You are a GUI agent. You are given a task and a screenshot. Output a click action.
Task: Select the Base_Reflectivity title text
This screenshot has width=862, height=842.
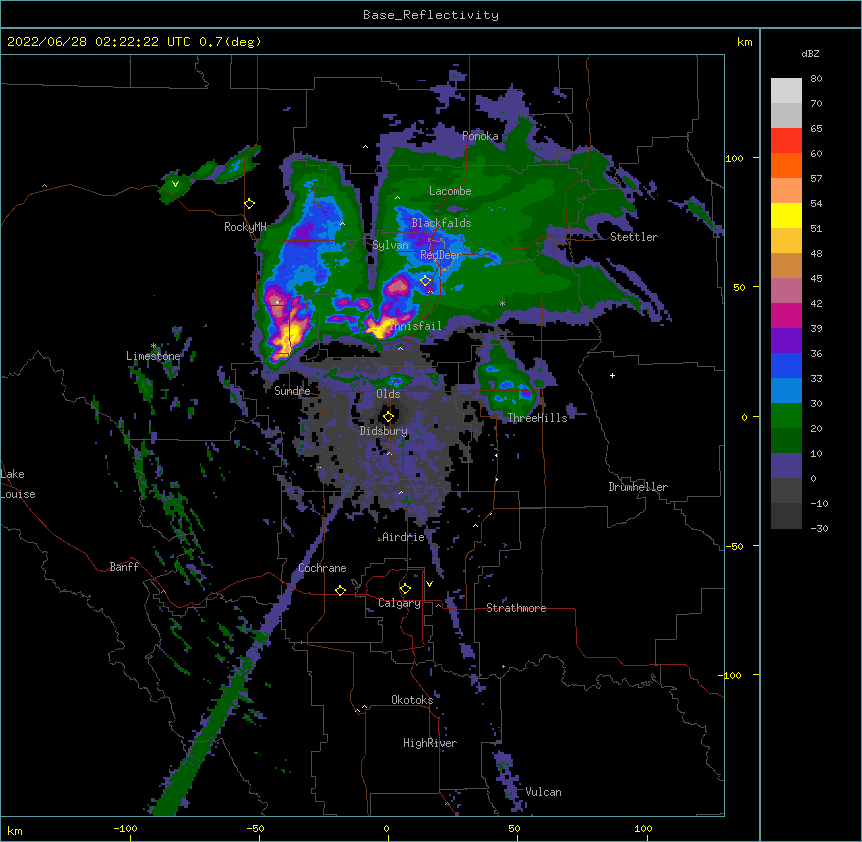431,15
